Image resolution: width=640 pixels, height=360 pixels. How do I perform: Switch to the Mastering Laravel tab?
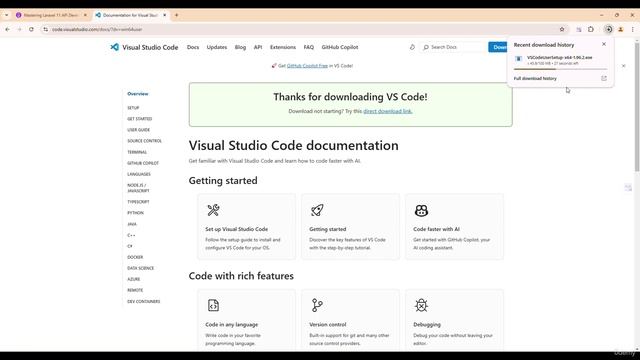click(x=51, y=15)
